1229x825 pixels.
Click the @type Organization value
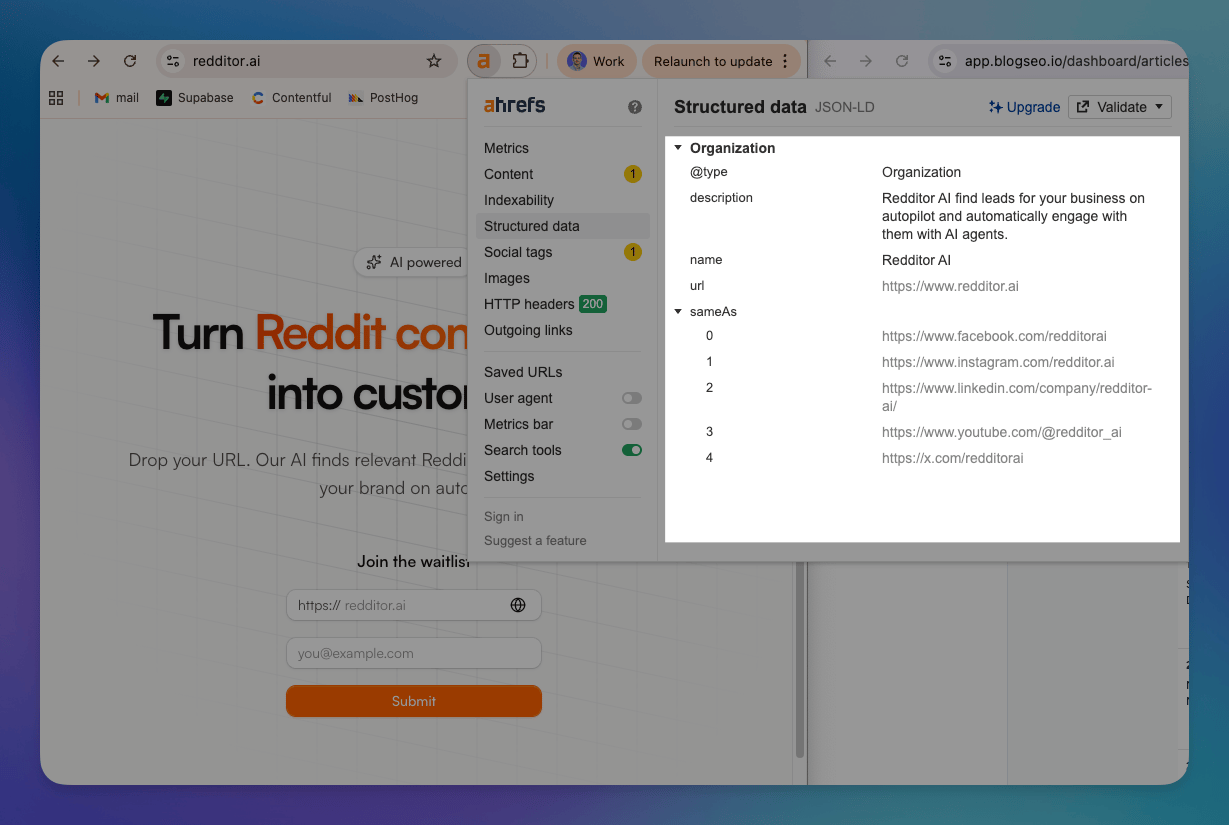(x=921, y=172)
